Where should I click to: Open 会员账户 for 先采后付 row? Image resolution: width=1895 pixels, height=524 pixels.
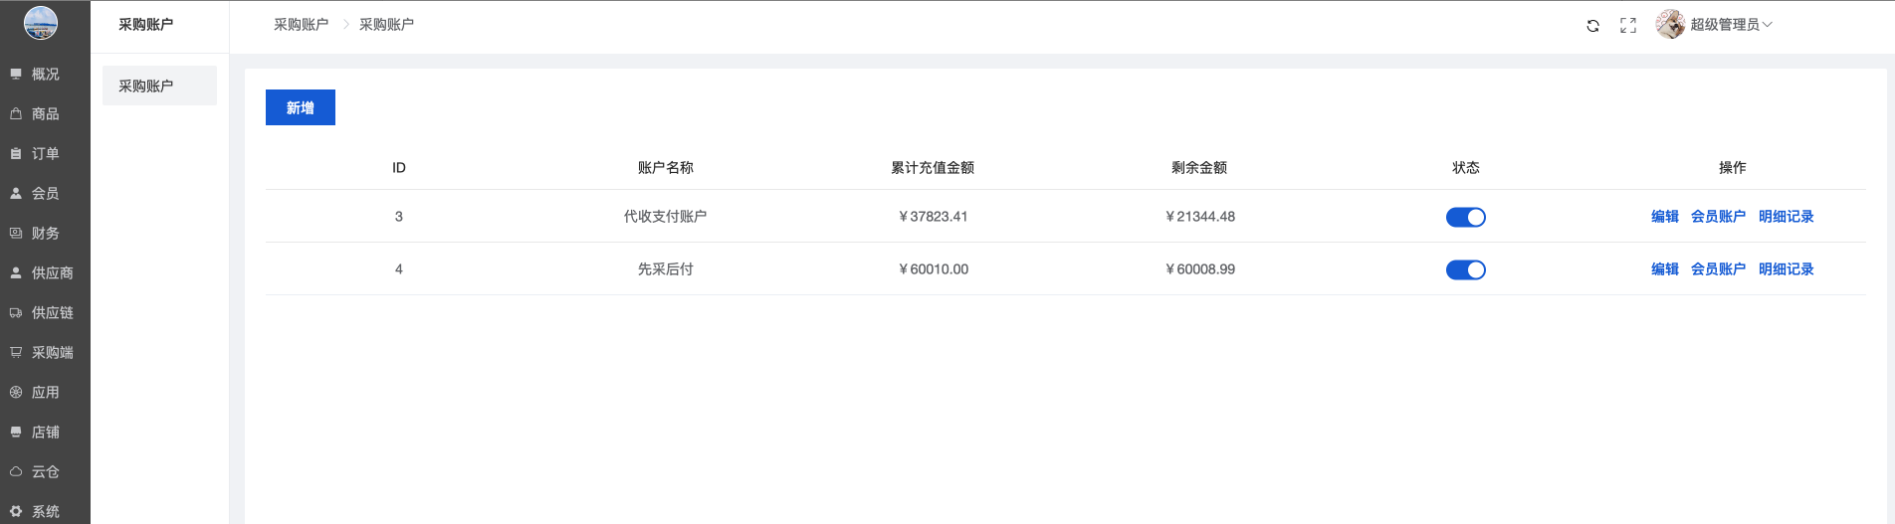tap(1717, 269)
